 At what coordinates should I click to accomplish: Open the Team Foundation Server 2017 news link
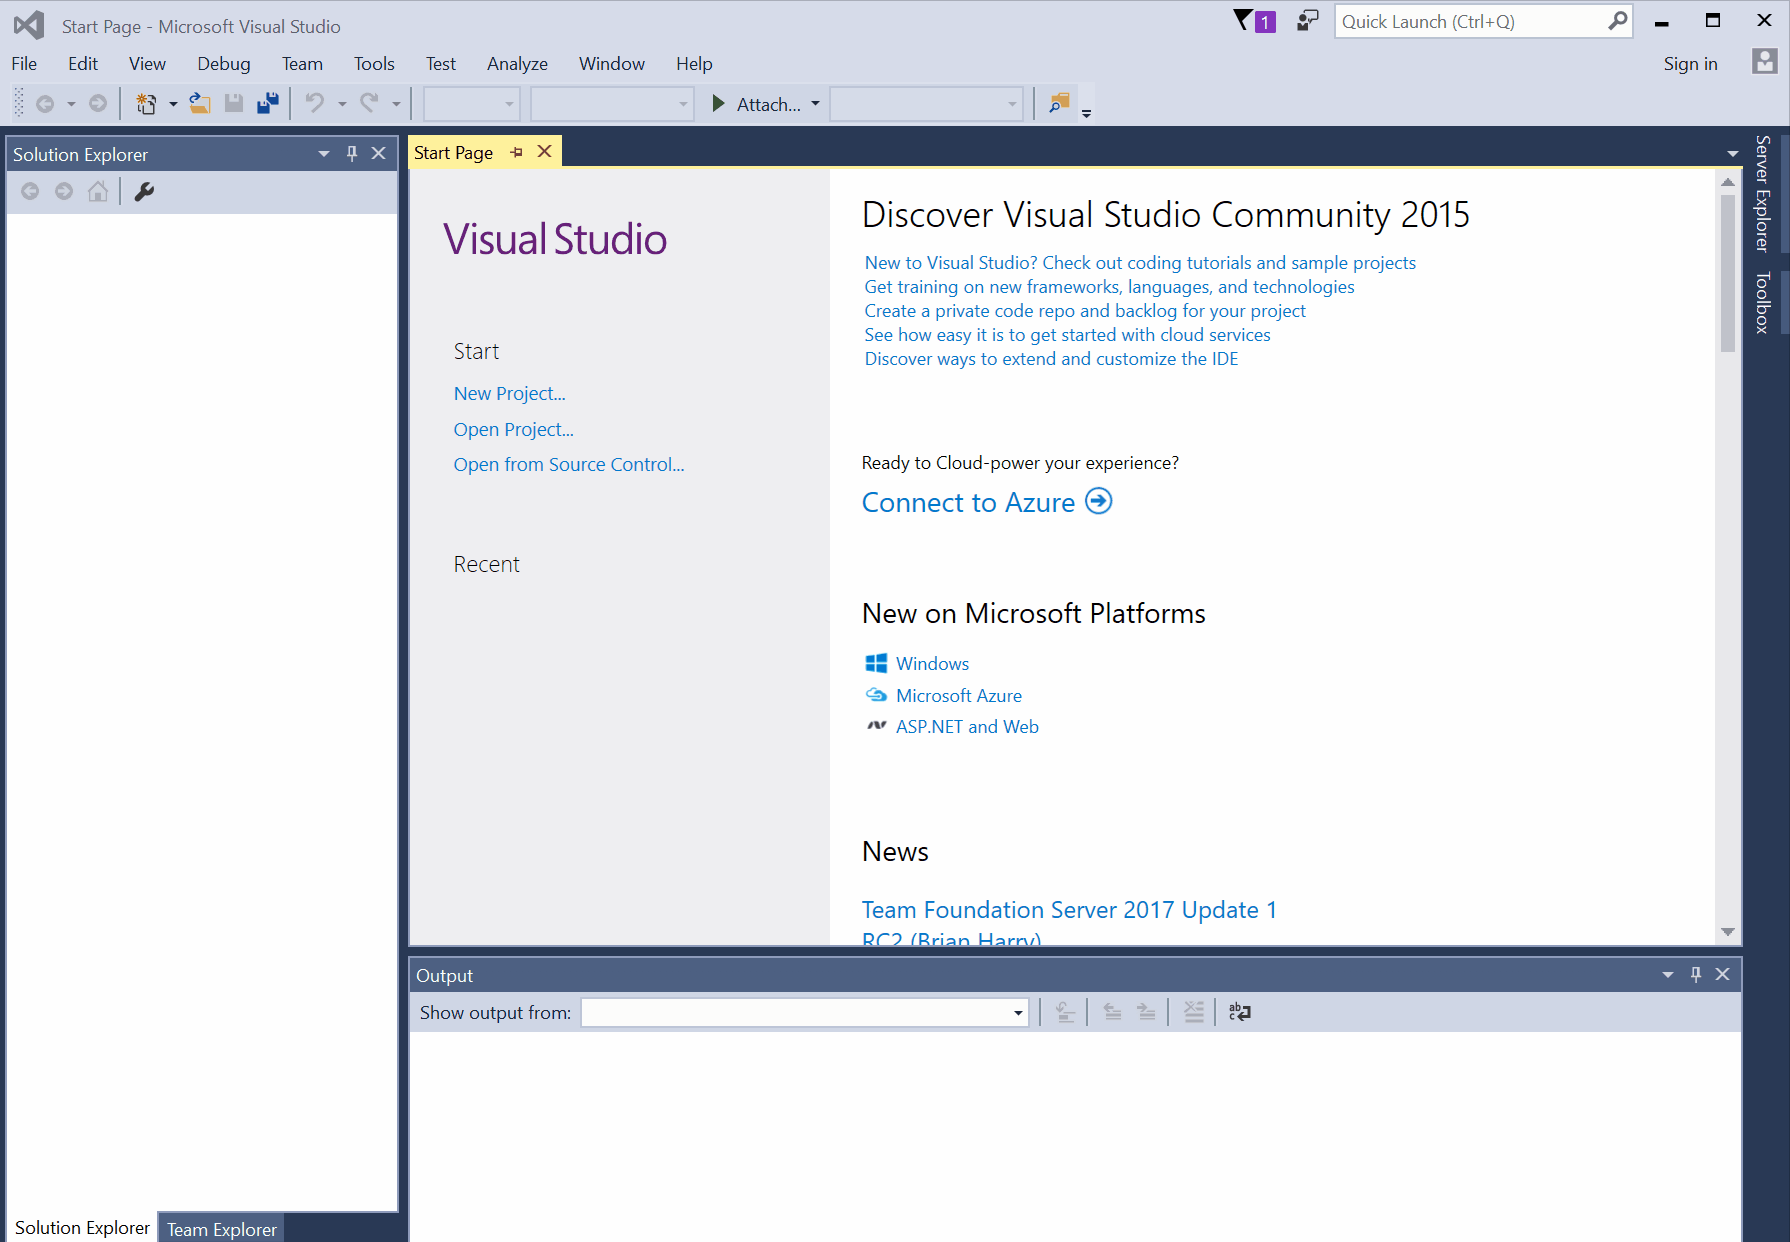(1069, 922)
